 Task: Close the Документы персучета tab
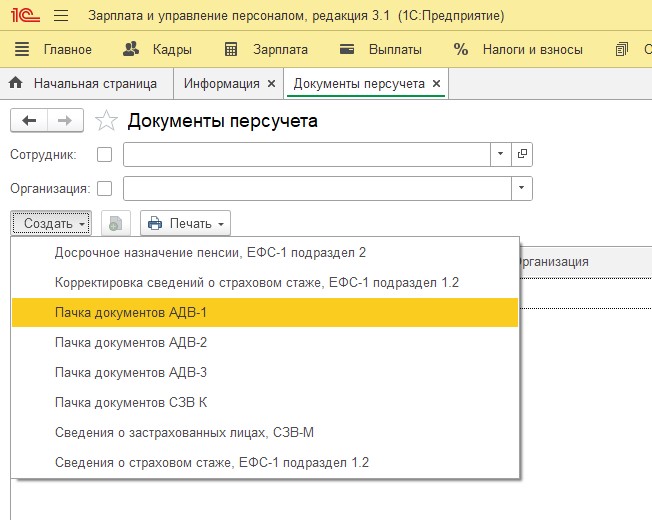pyautogui.click(x=436, y=84)
